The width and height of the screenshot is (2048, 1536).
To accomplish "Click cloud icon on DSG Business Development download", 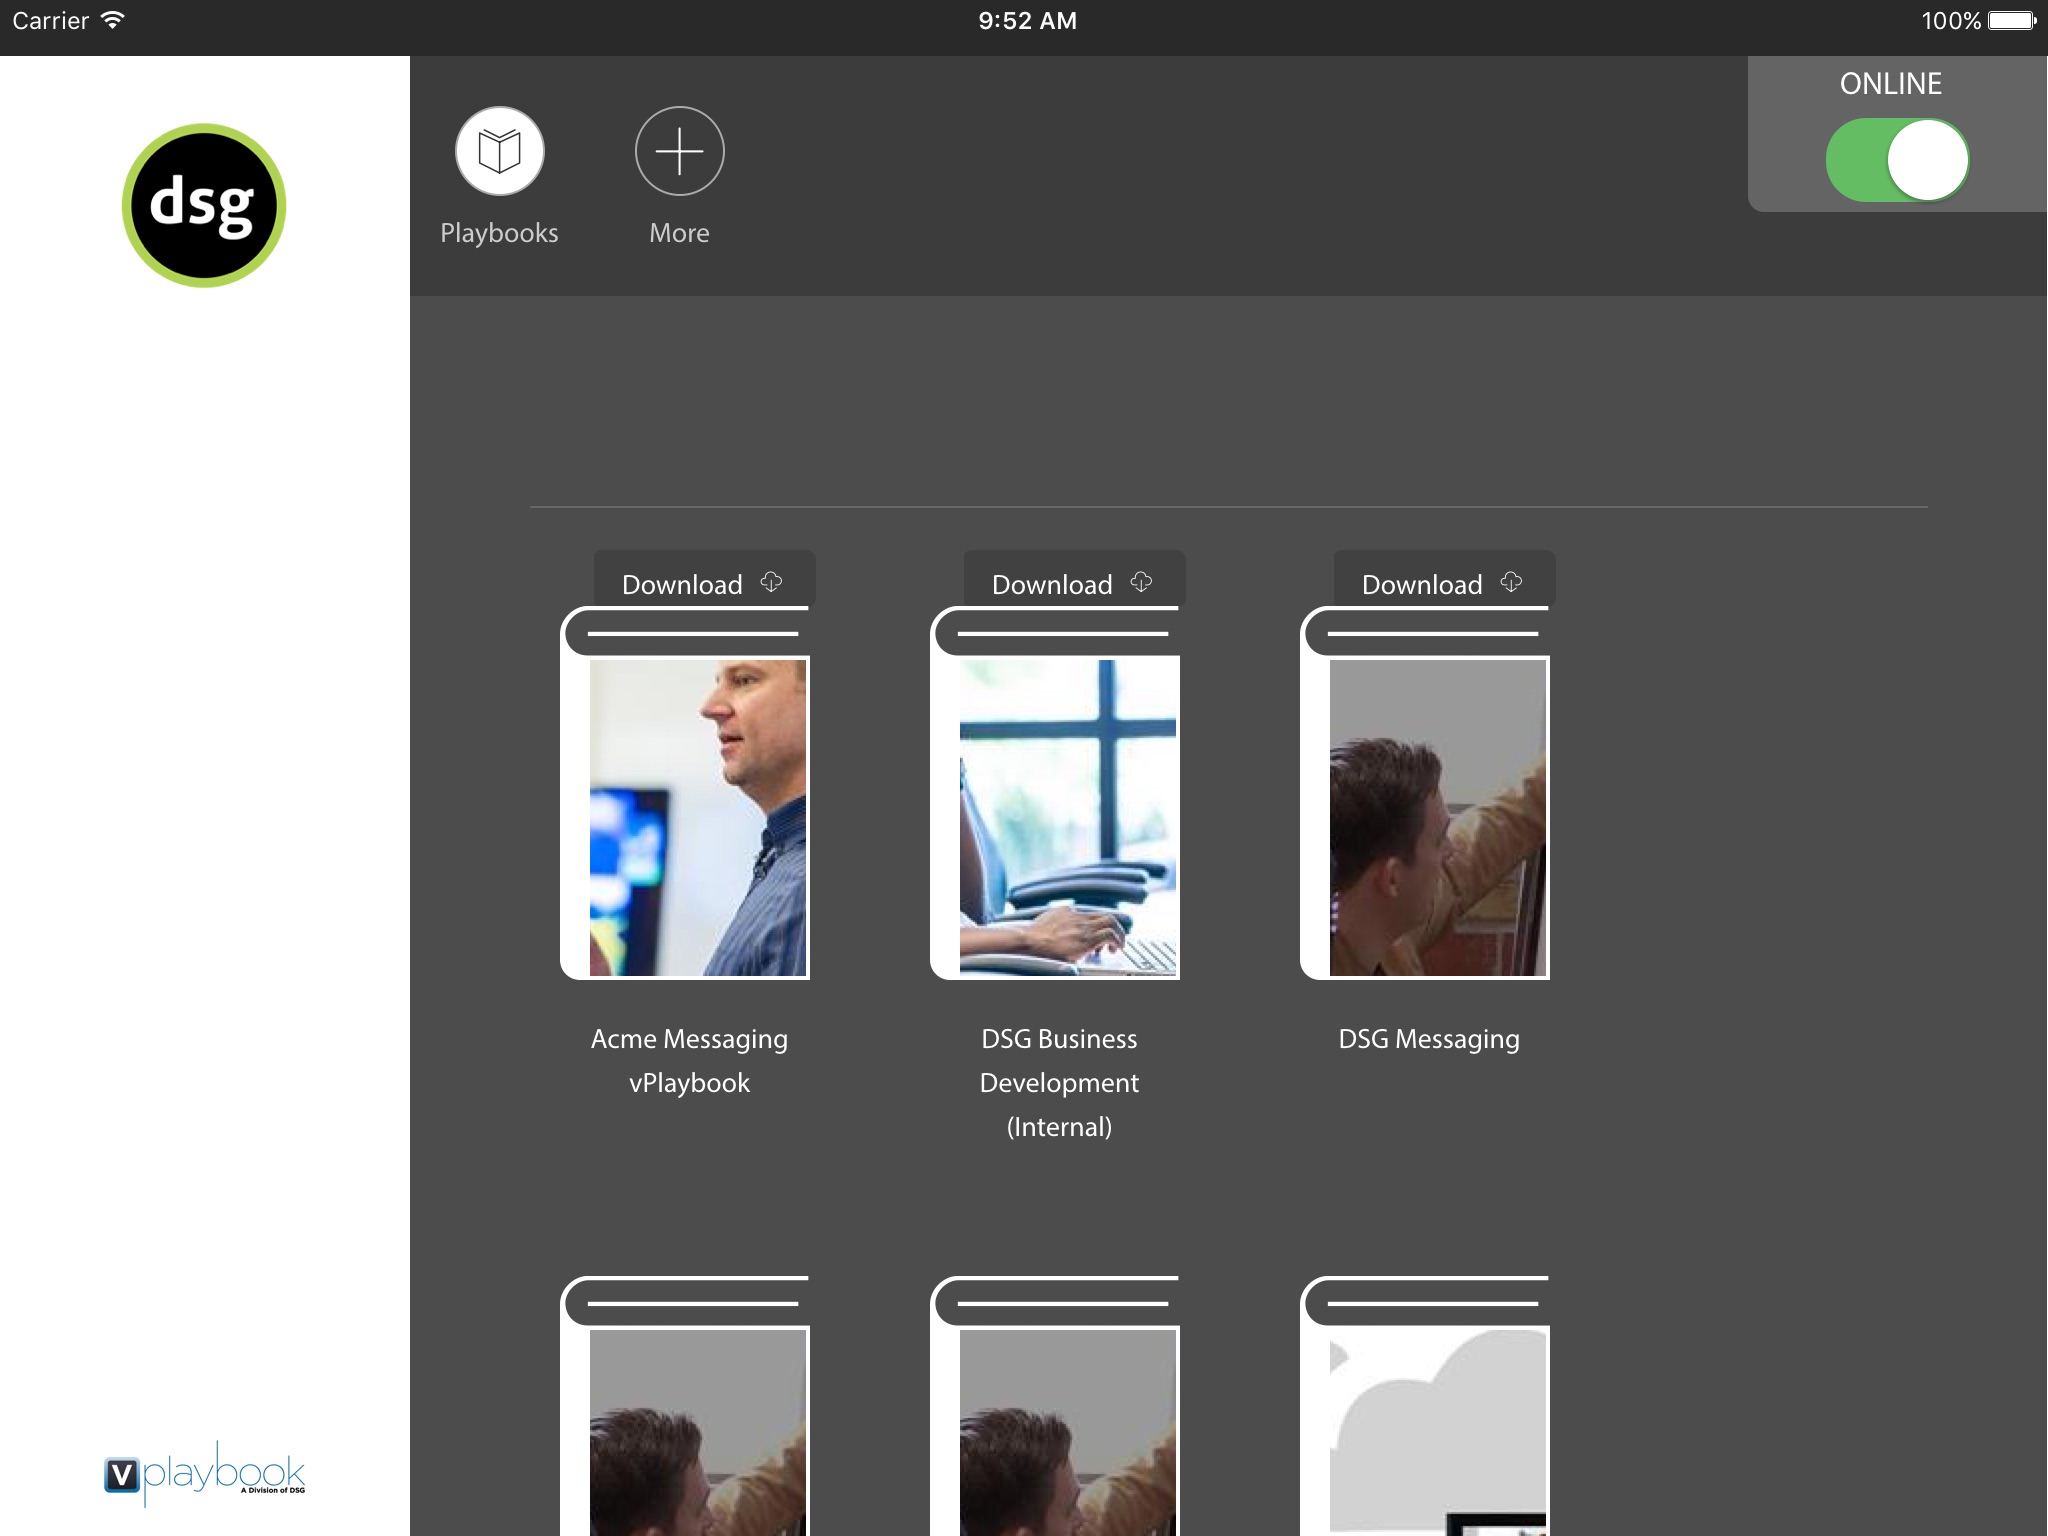I will tap(1141, 582).
